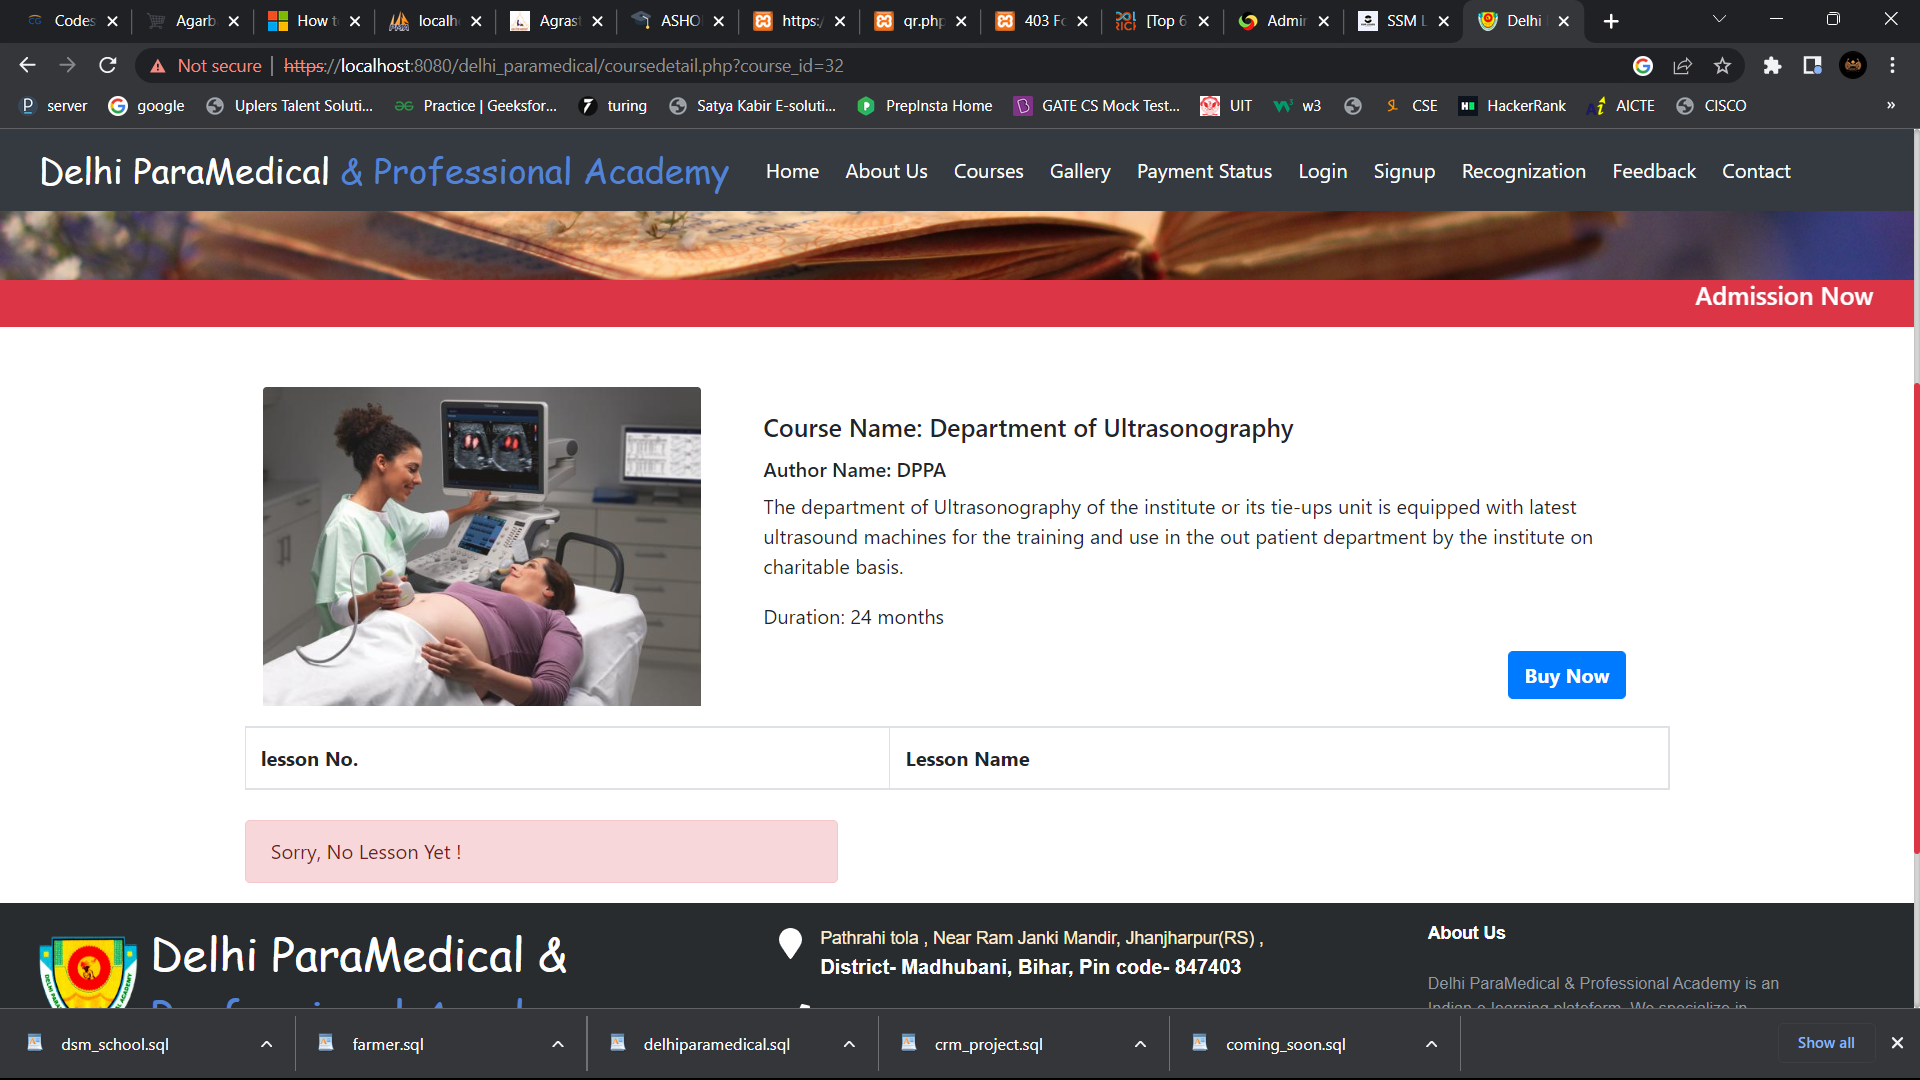Screen dimensions: 1920x1080
Task: Open the CSE bookmark
Action: tap(1411, 105)
